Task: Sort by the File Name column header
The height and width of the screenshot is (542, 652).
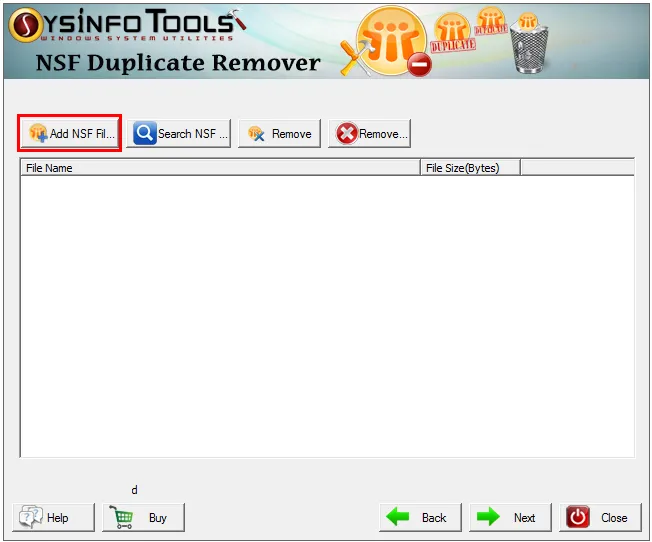Action: (220, 168)
